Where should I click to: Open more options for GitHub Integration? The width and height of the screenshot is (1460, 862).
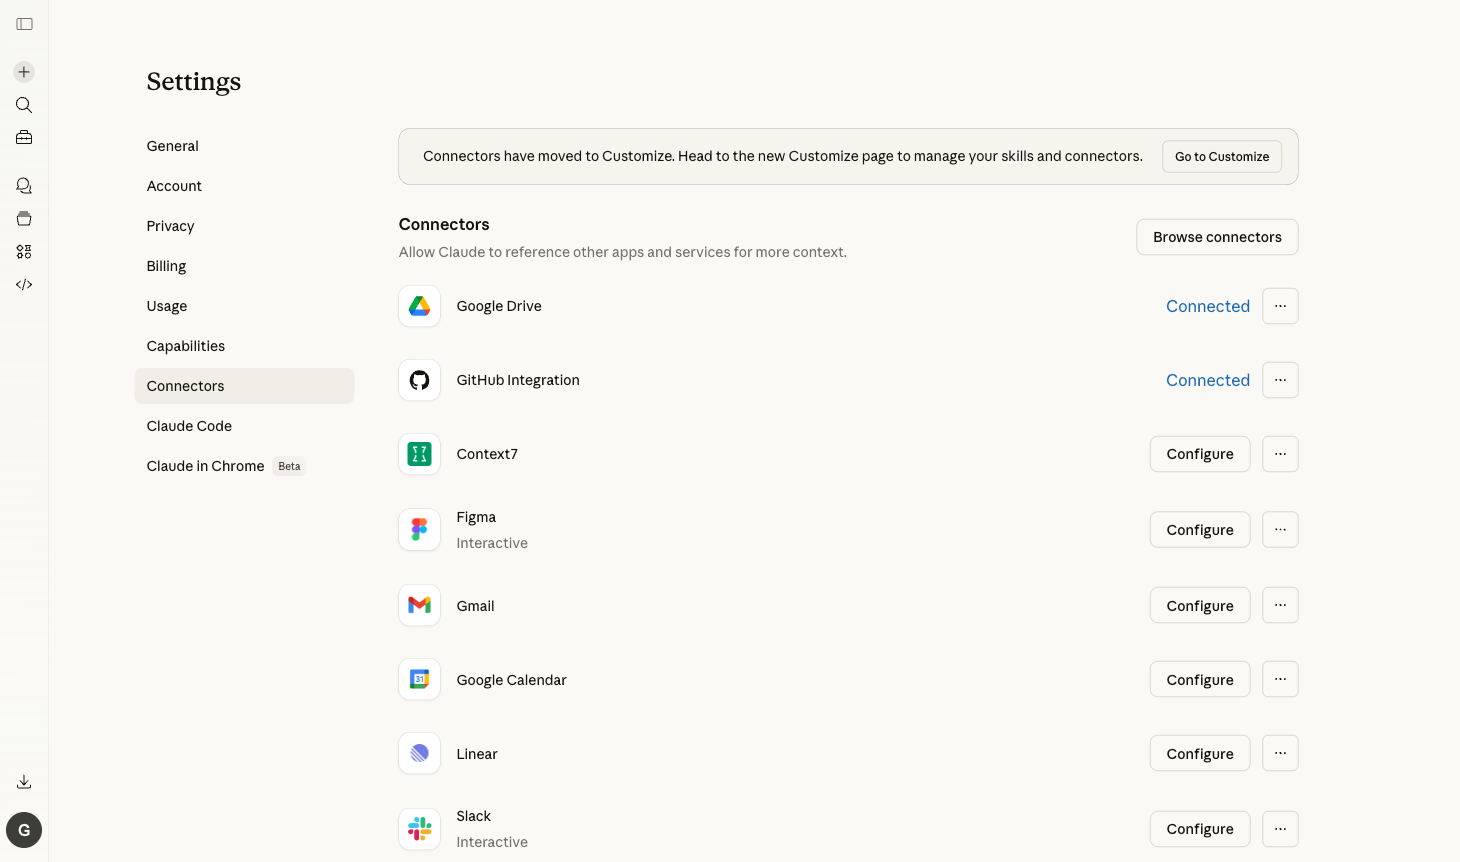(1280, 380)
